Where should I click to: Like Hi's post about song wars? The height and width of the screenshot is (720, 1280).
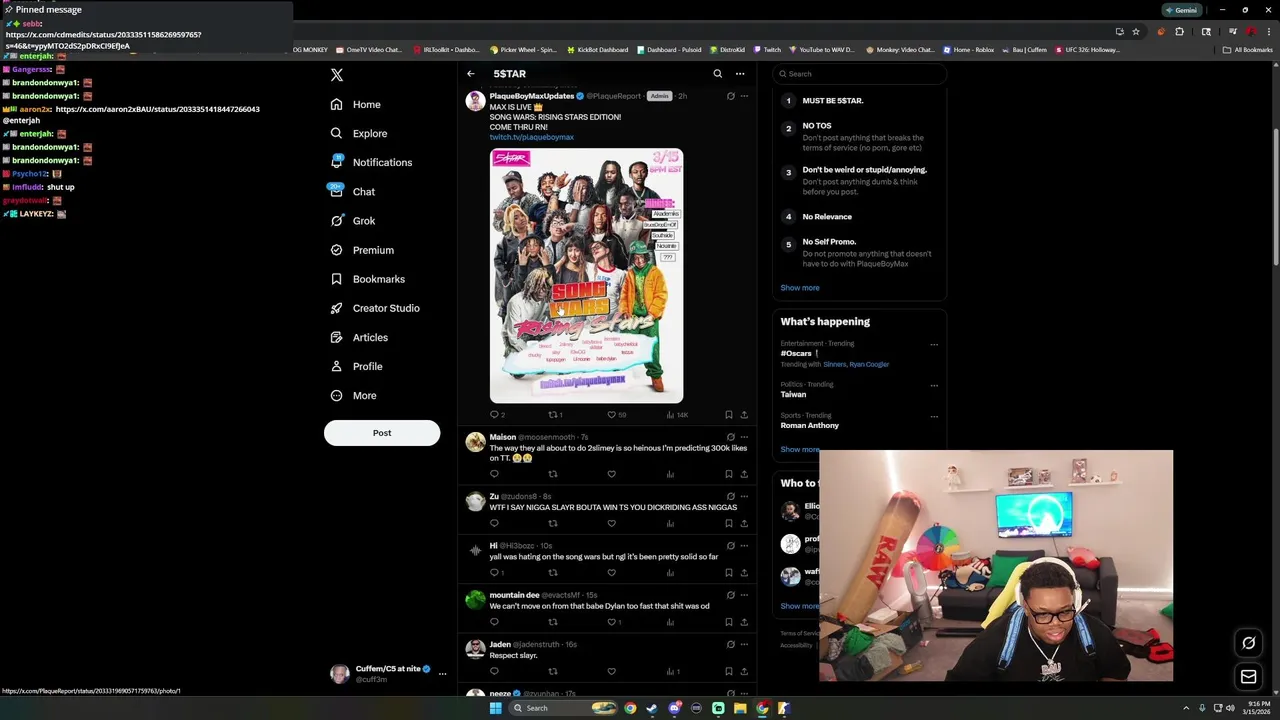tap(612, 572)
